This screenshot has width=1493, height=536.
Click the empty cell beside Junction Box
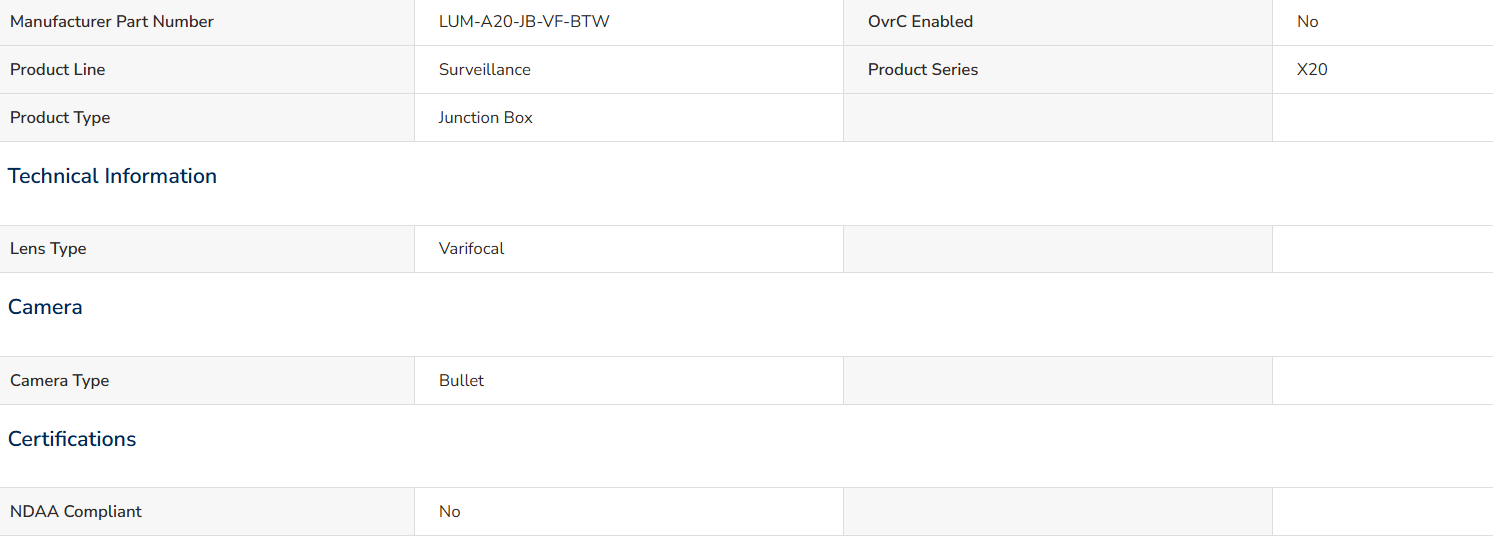point(1058,117)
